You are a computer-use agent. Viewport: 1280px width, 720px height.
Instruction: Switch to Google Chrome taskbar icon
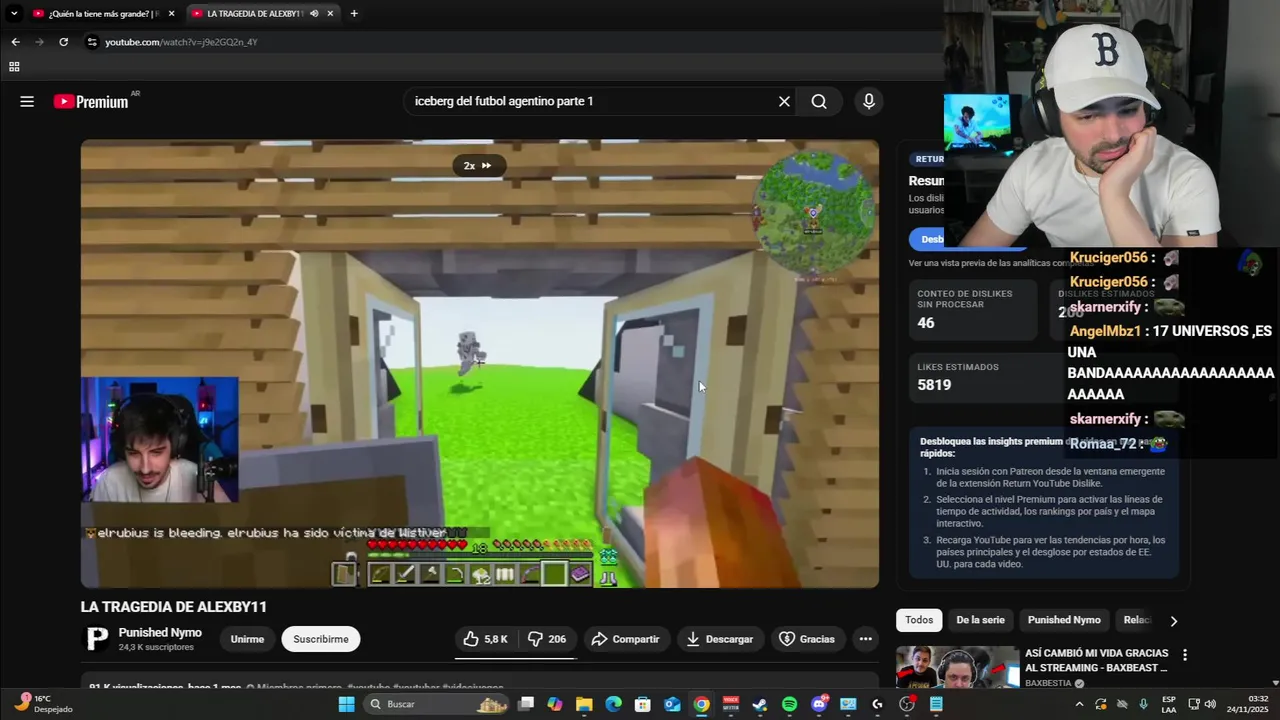point(702,704)
